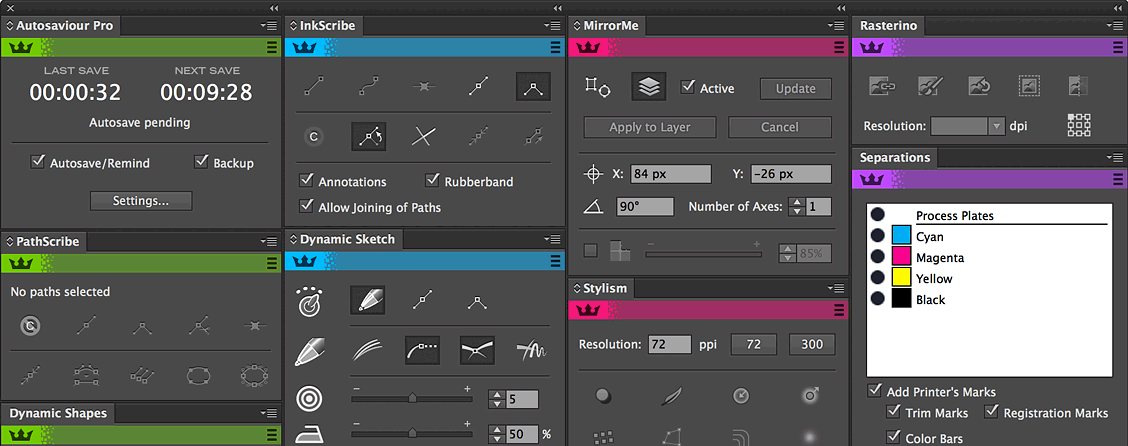Click the MirrorMe layers stack icon
The image size is (1128, 446).
pos(649,87)
